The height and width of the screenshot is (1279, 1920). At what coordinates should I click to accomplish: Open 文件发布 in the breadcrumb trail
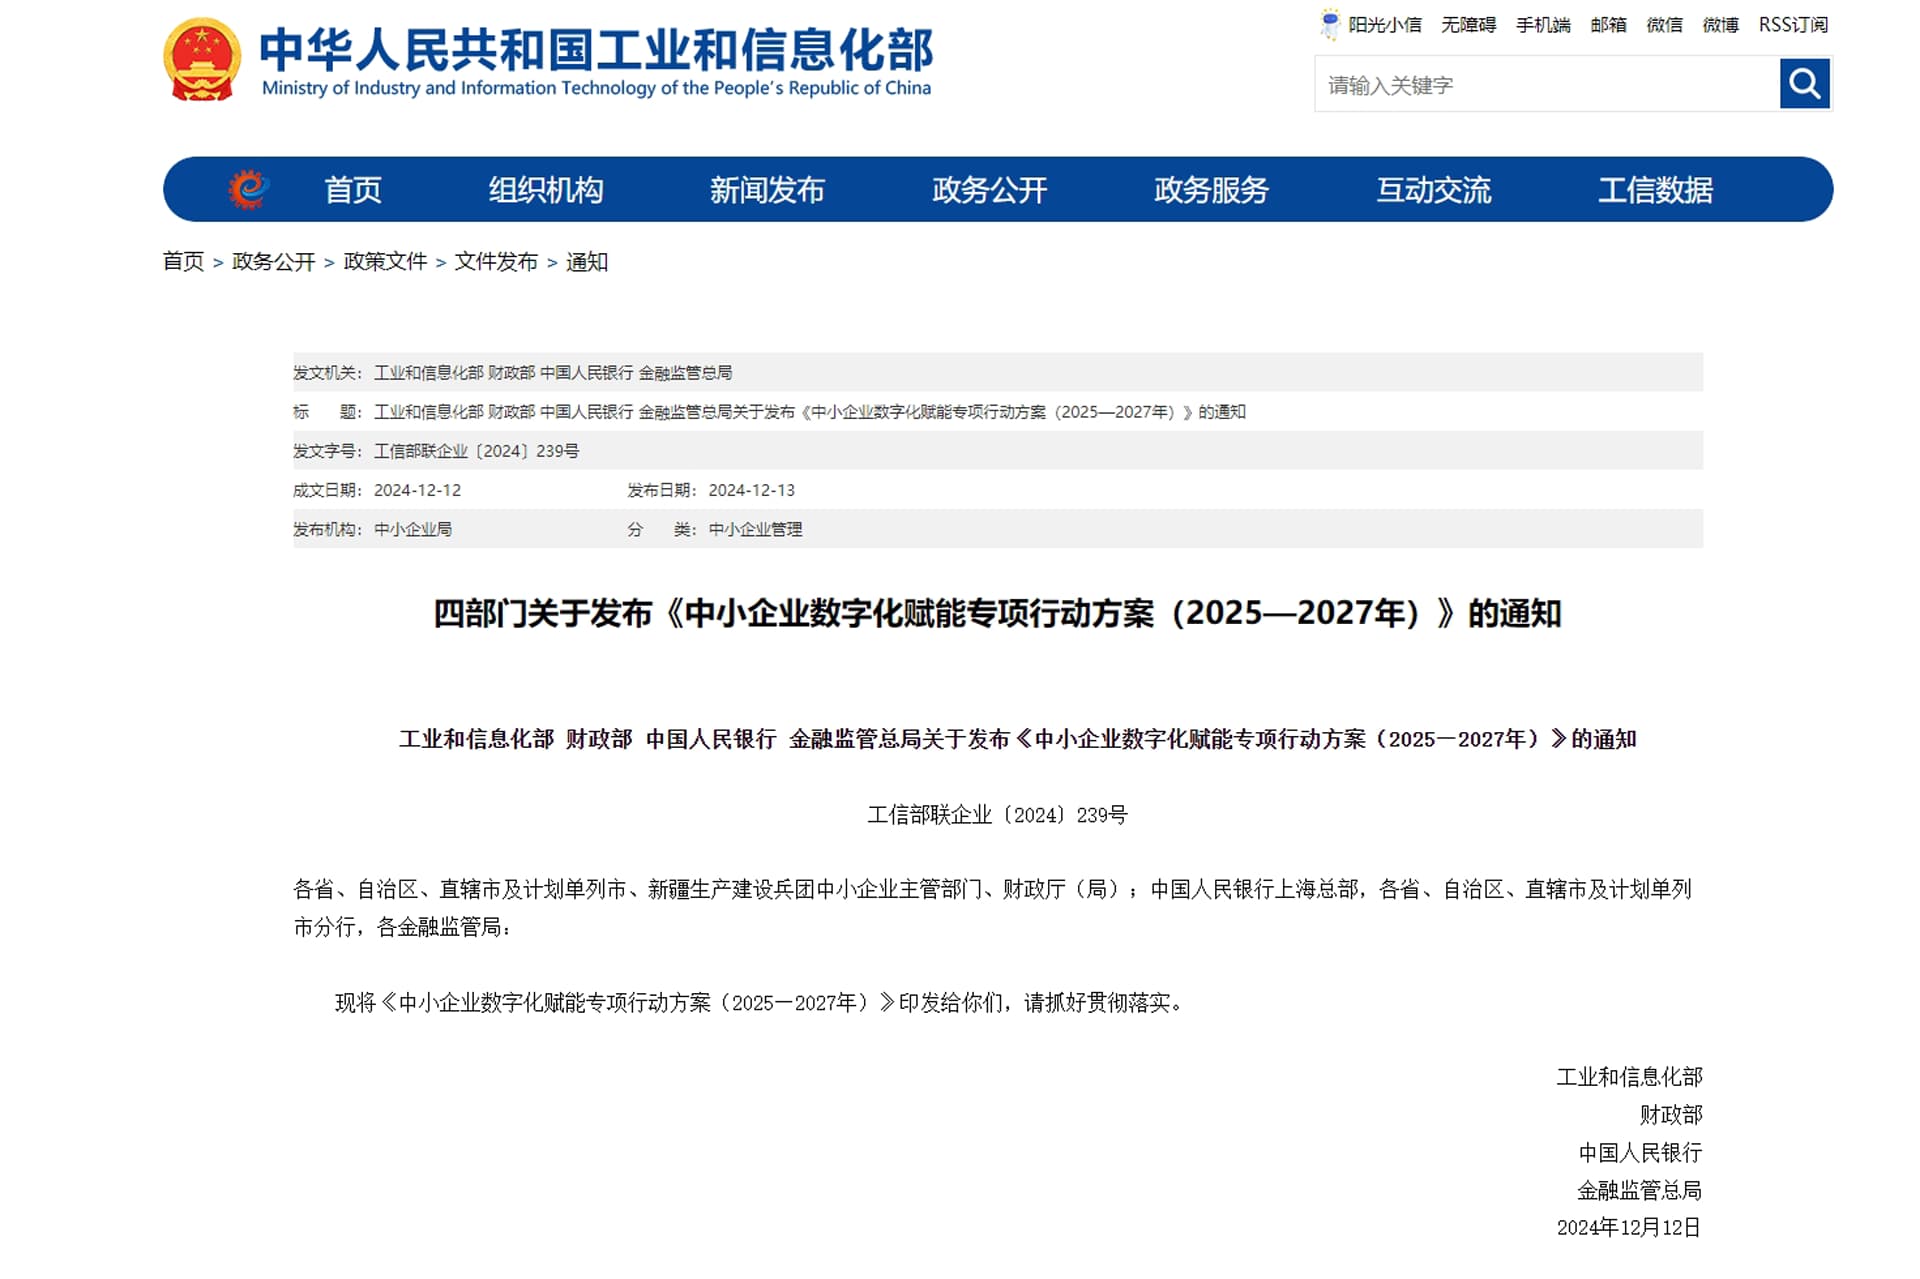point(498,262)
